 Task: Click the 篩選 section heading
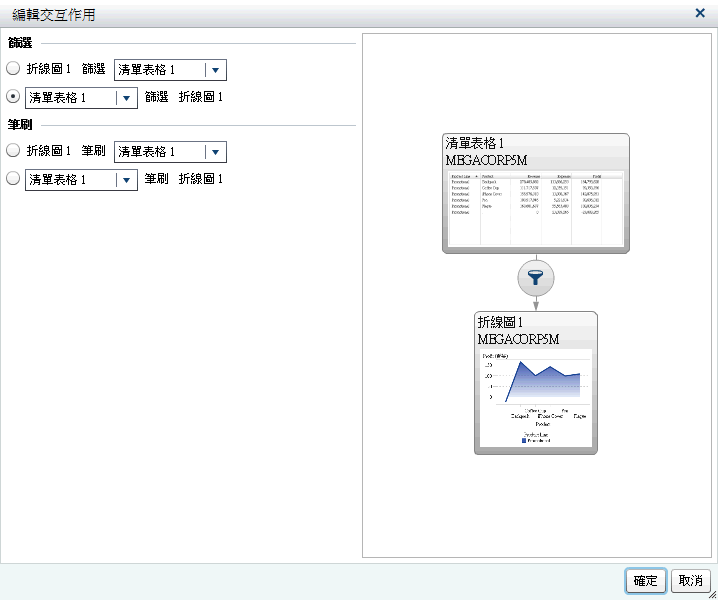click(x=20, y=43)
